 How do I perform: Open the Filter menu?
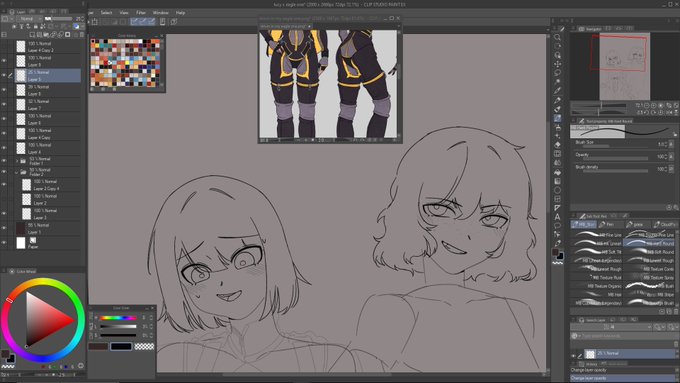(141, 13)
